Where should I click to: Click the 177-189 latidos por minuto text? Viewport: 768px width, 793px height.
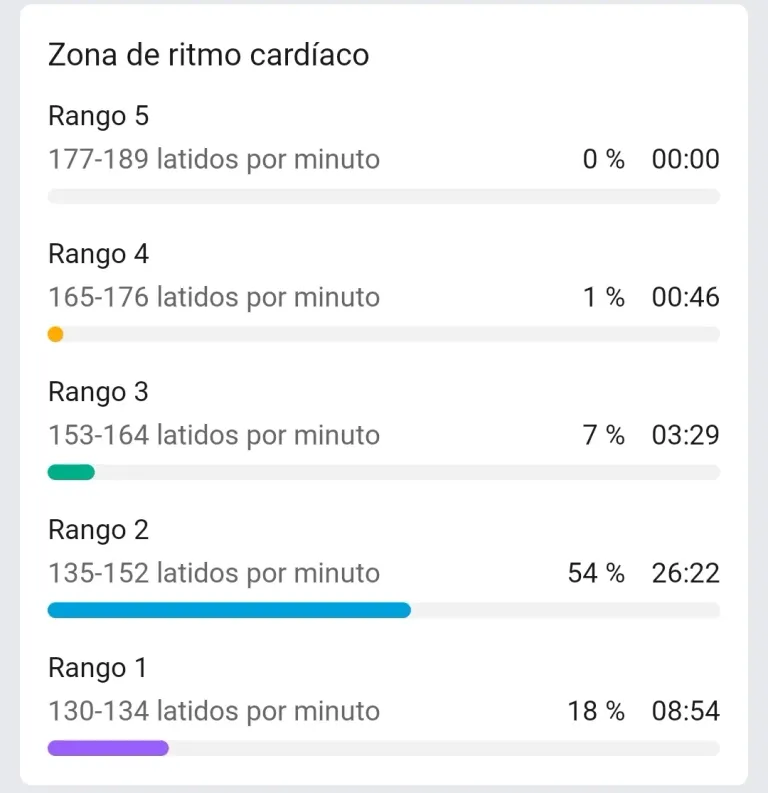coord(214,159)
